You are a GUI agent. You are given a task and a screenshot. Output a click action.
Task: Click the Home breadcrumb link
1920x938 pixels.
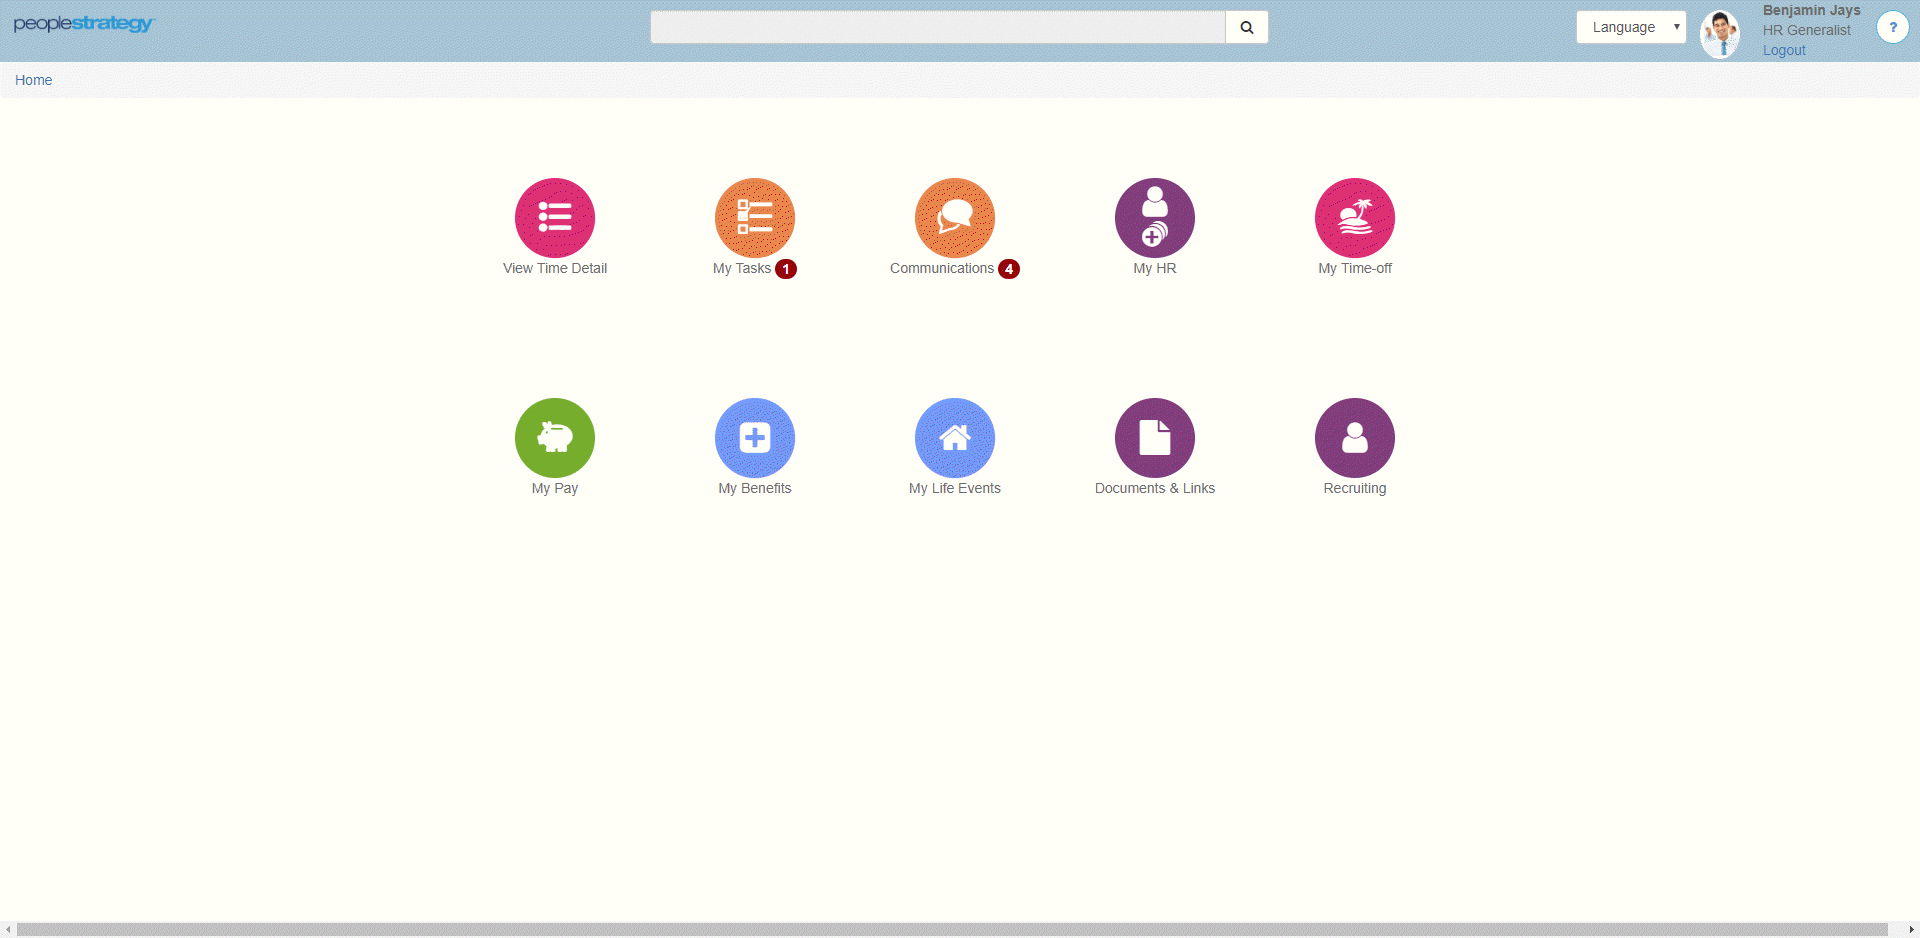coord(33,80)
